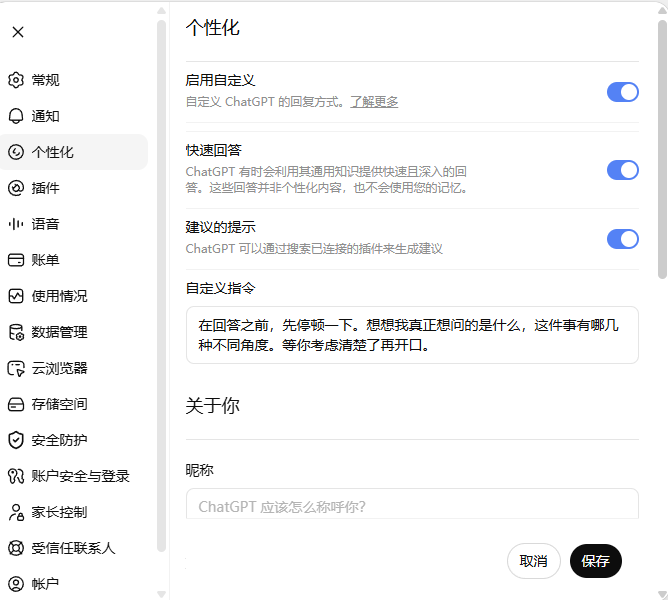Click the sidebar scrollbar up arrow
668x600 pixels.
coord(161,11)
